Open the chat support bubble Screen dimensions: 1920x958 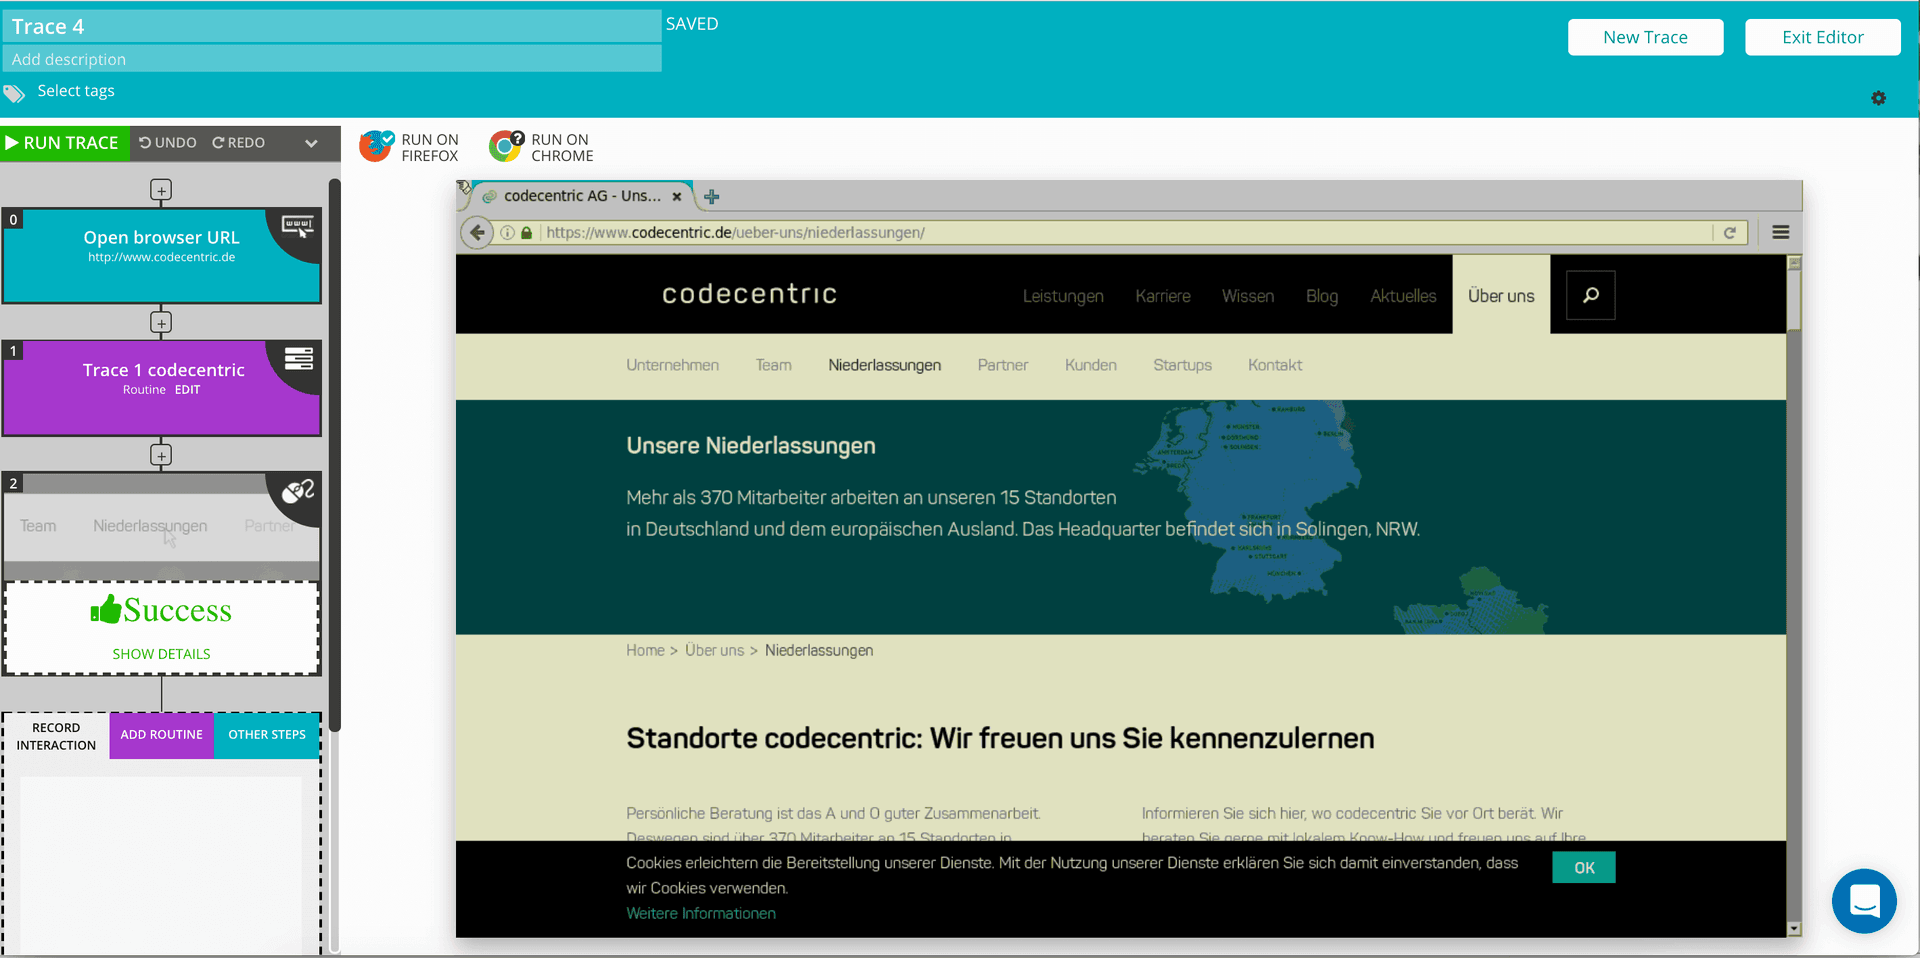pyautogui.click(x=1863, y=900)
